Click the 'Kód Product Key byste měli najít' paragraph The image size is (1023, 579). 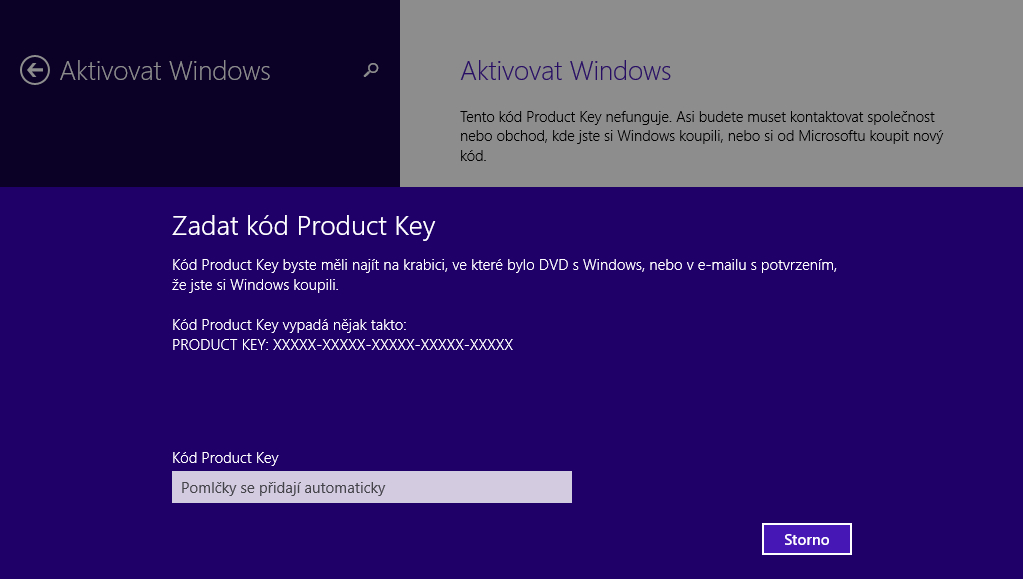(504, 275)
